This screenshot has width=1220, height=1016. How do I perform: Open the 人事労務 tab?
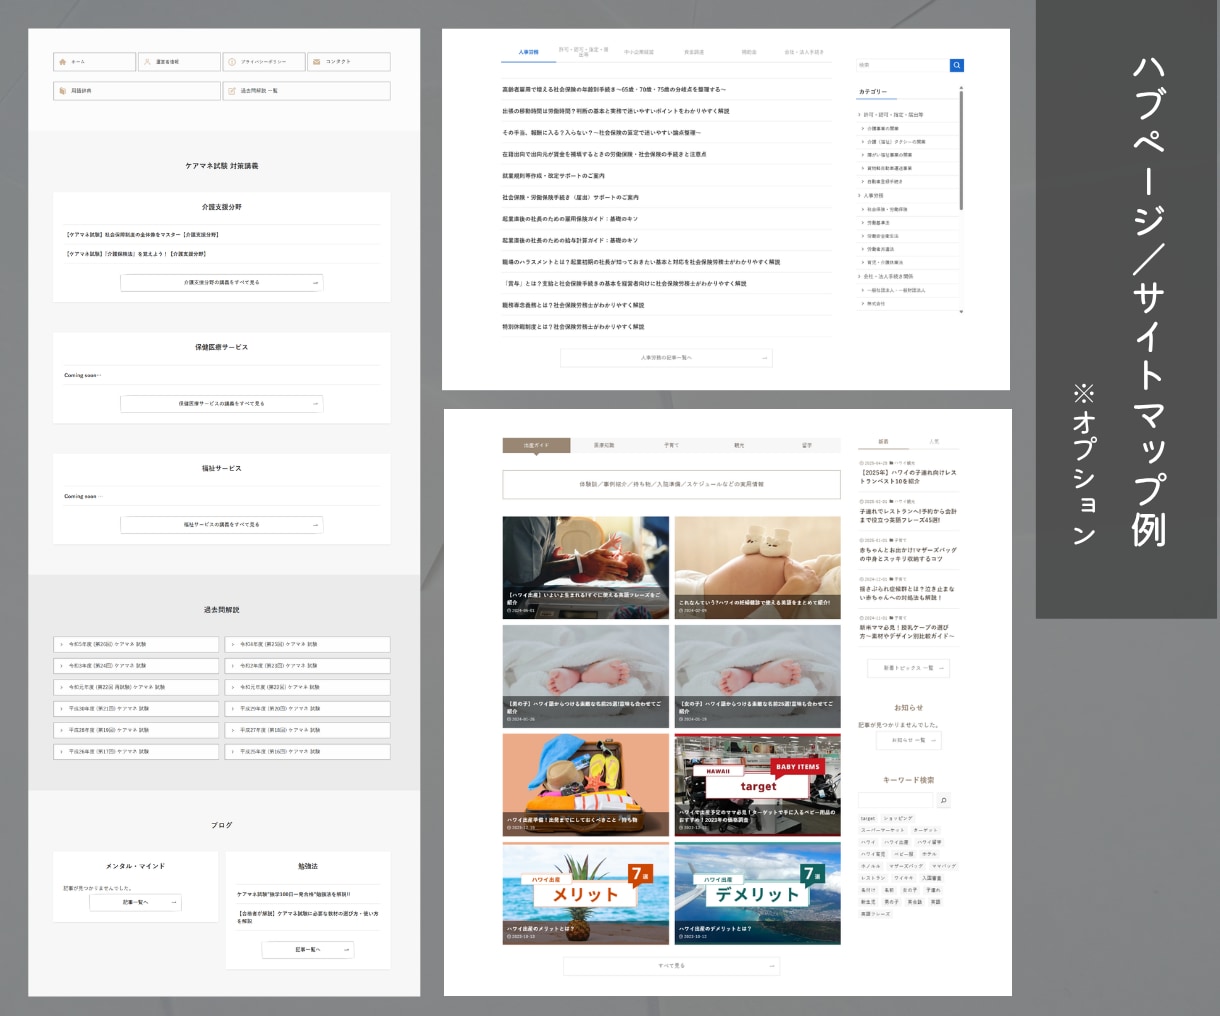[x=528, y=52]
